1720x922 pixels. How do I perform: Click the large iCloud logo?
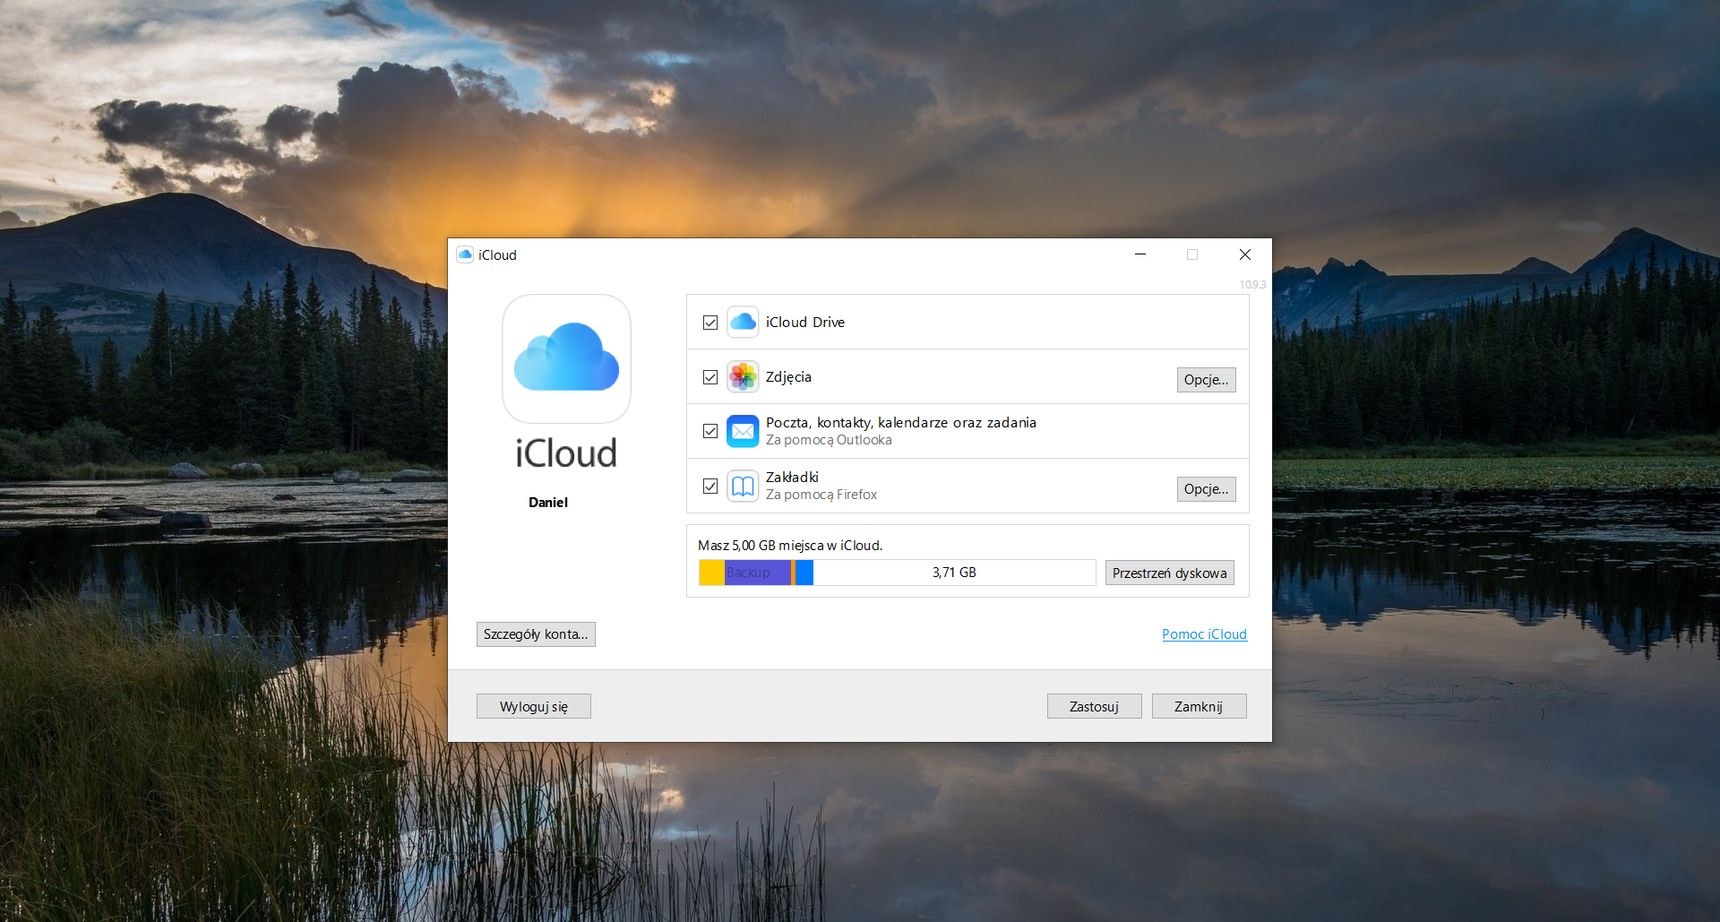(x=566, y=358)
